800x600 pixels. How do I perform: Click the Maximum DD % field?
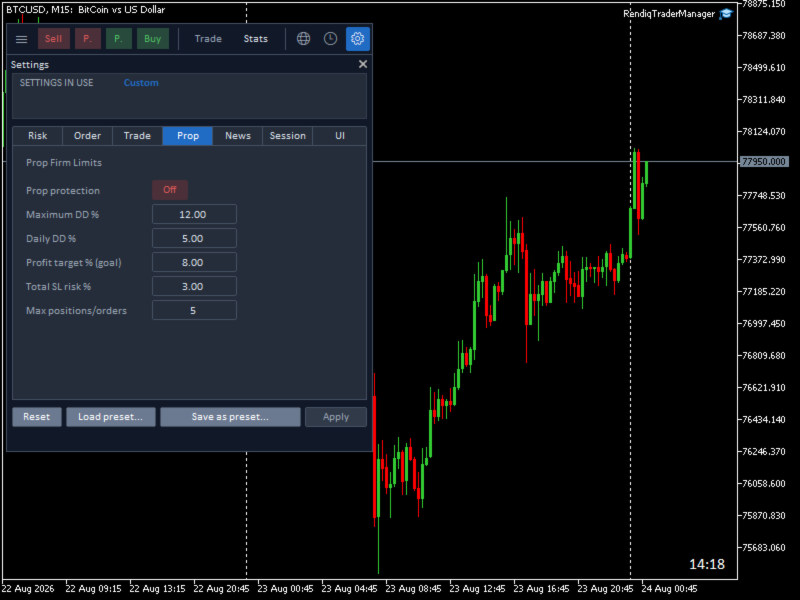[194, 214]
